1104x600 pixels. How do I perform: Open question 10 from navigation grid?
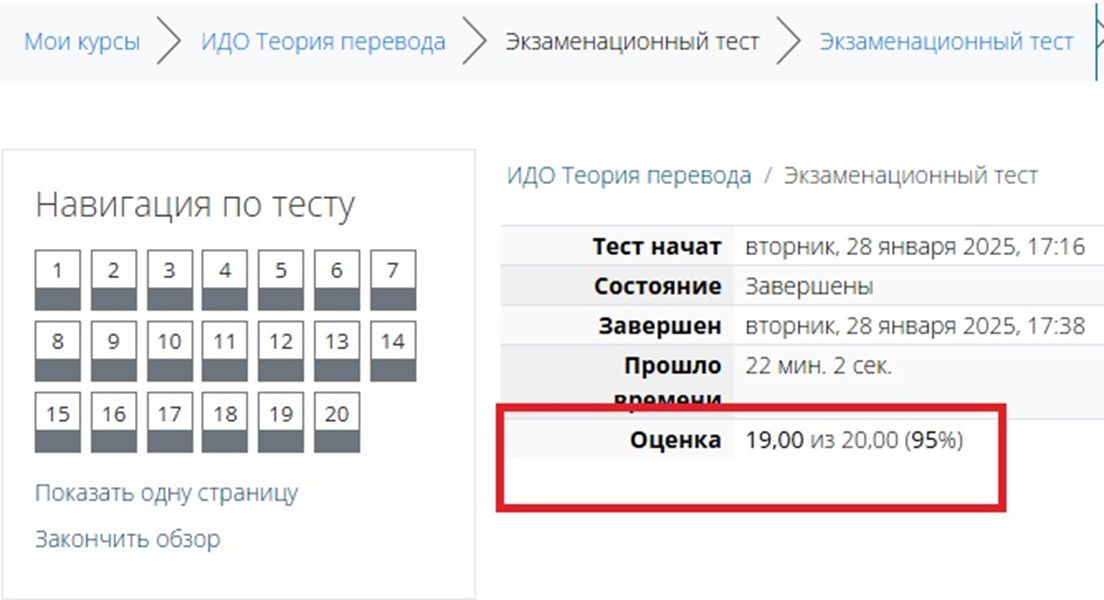pos(170,351)
